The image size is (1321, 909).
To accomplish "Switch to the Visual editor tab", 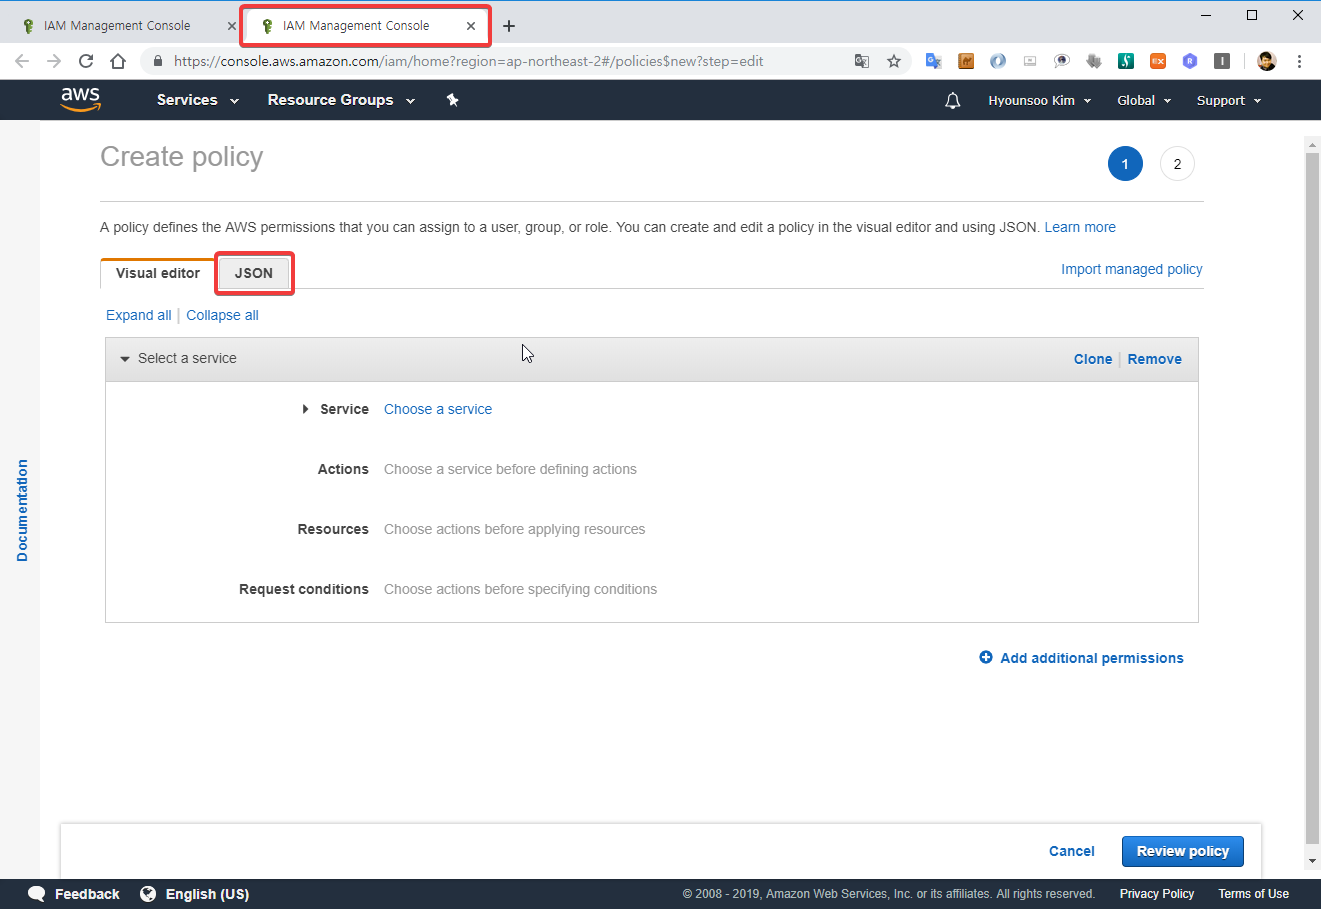I will pyautogui.click(x=158, y=273).
